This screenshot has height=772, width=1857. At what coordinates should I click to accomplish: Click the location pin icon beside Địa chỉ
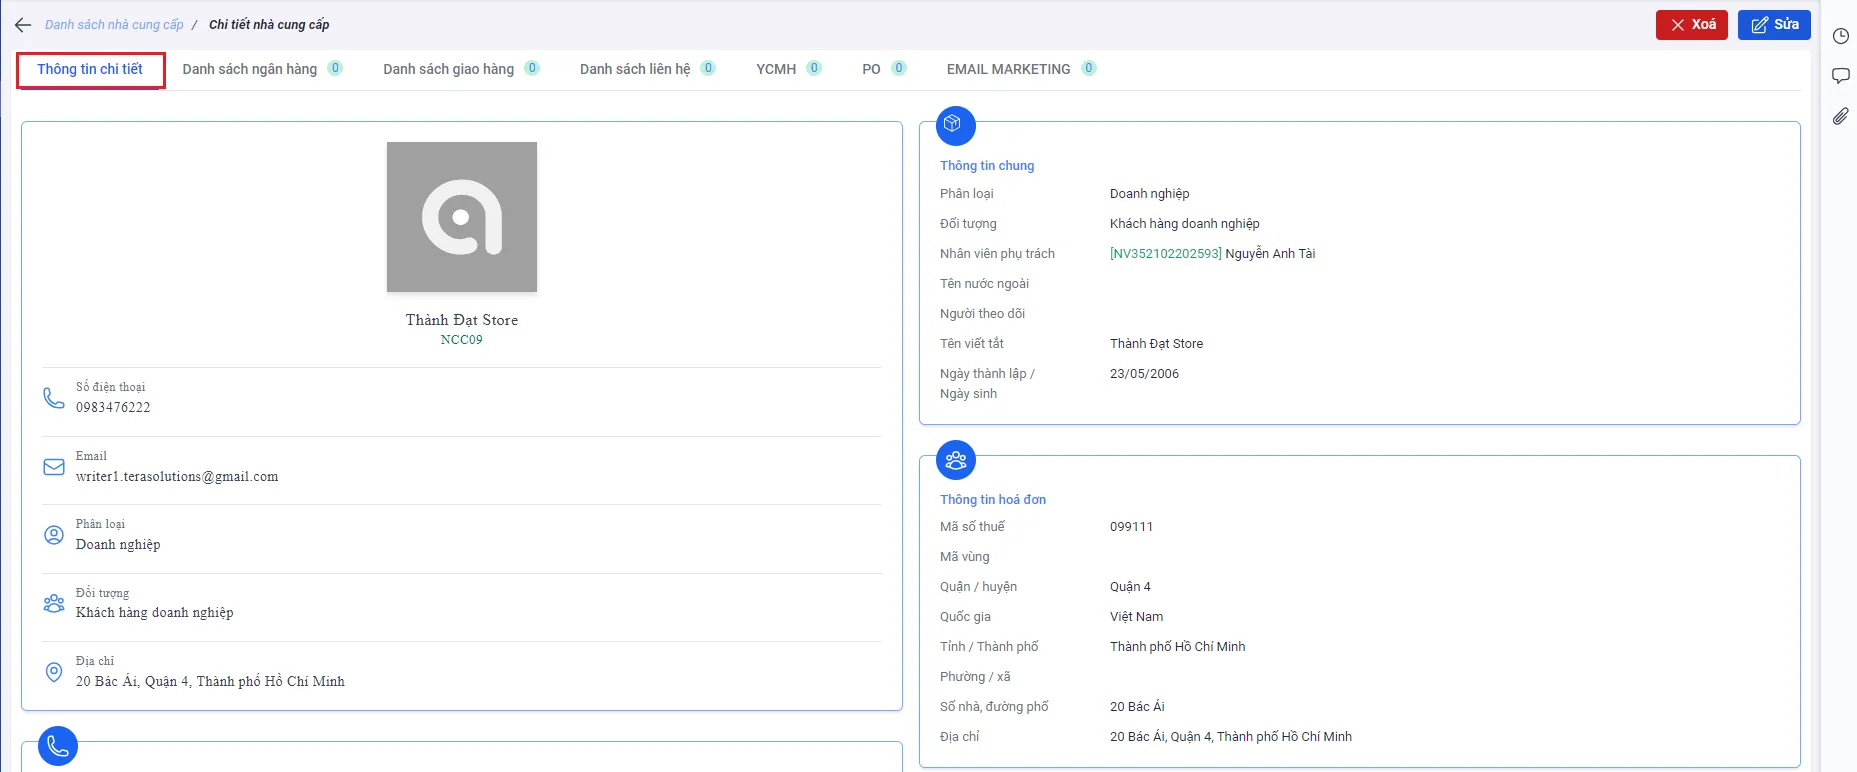tap(54, 672)
